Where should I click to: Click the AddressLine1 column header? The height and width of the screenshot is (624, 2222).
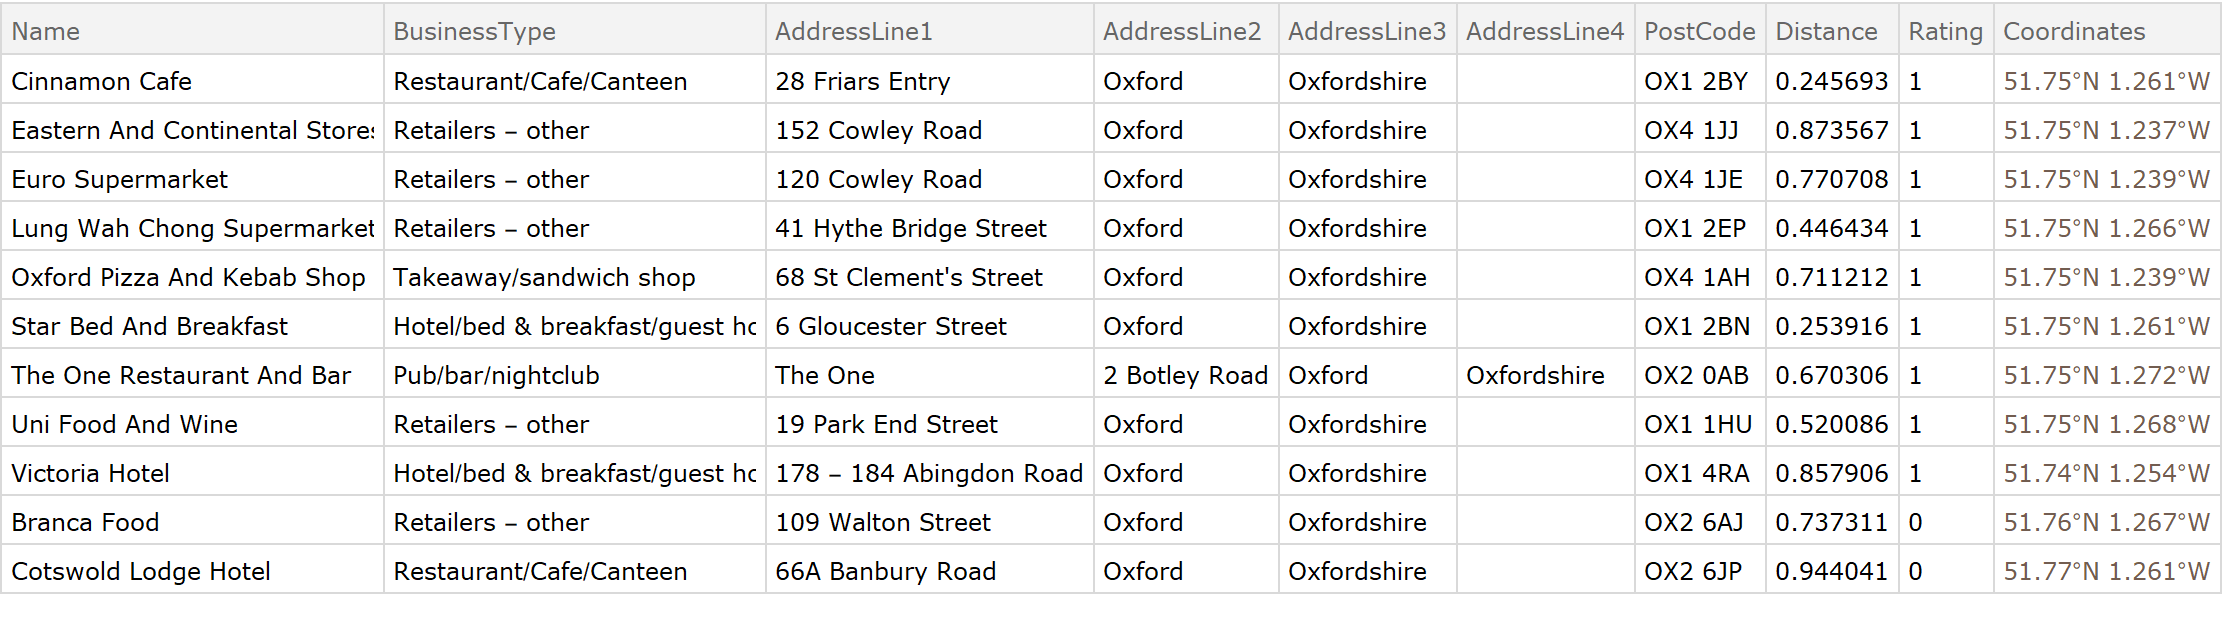853,31
